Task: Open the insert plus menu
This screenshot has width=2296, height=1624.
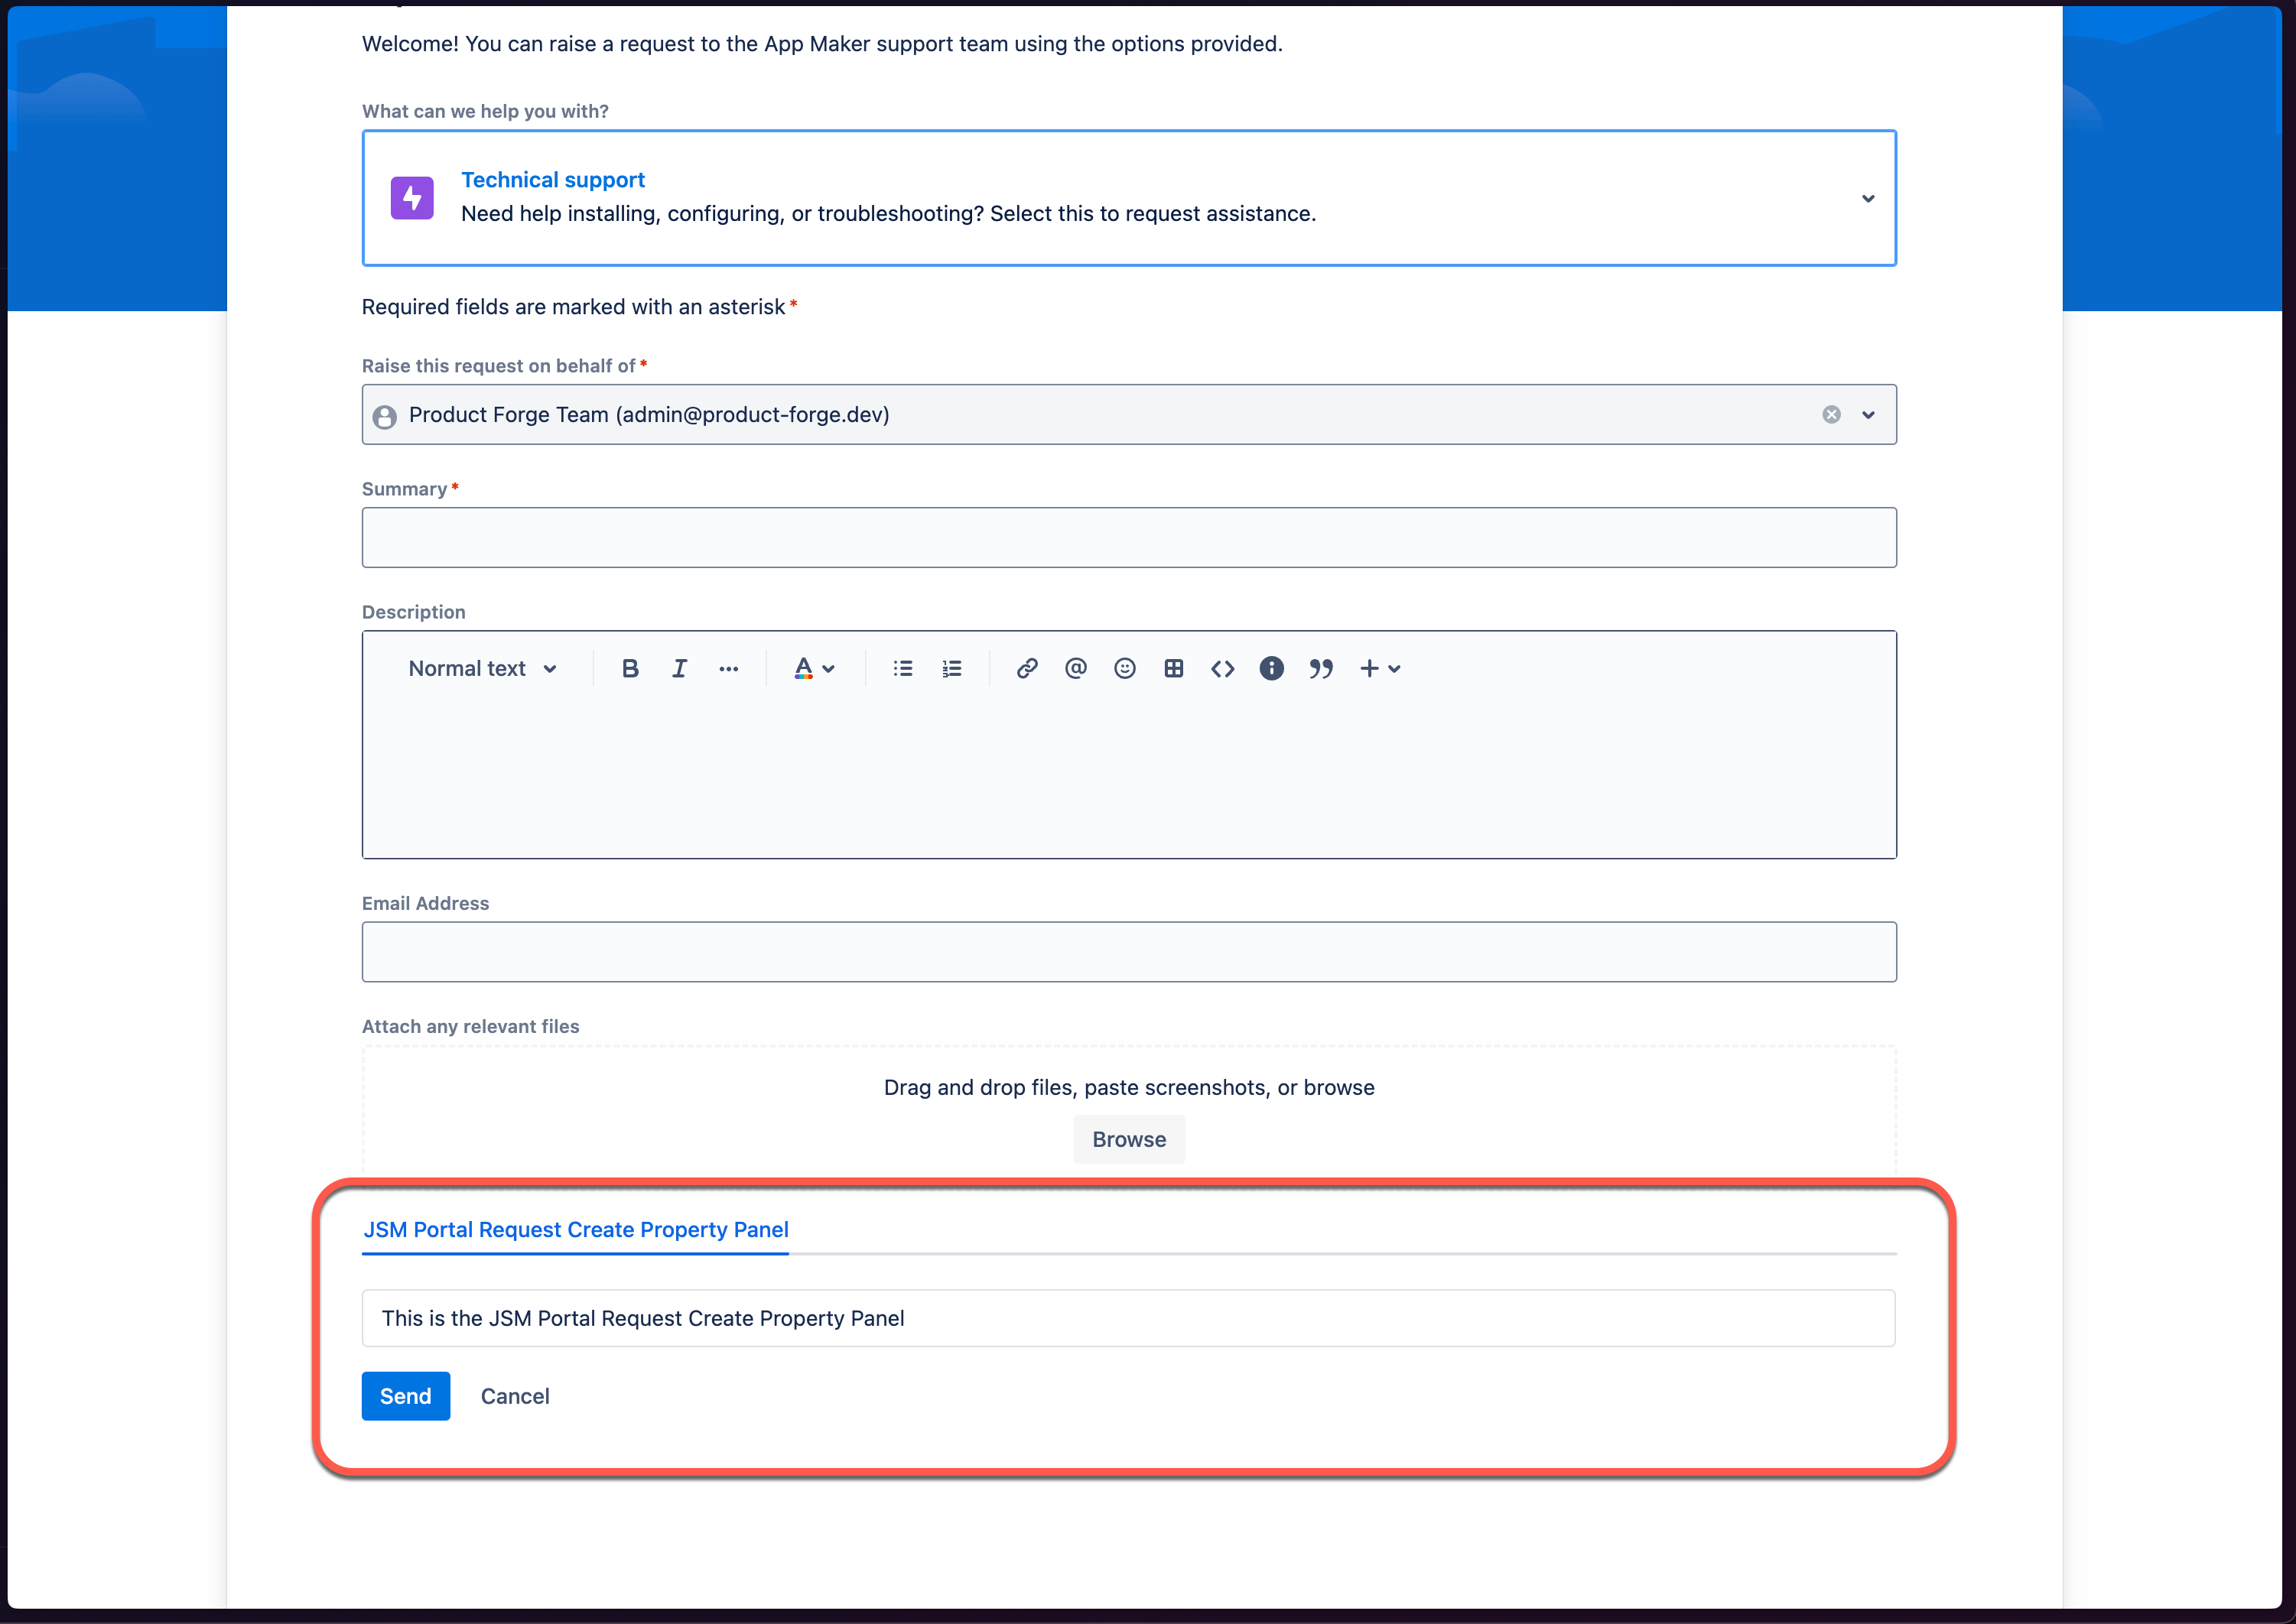Action: coord(1380,669)
